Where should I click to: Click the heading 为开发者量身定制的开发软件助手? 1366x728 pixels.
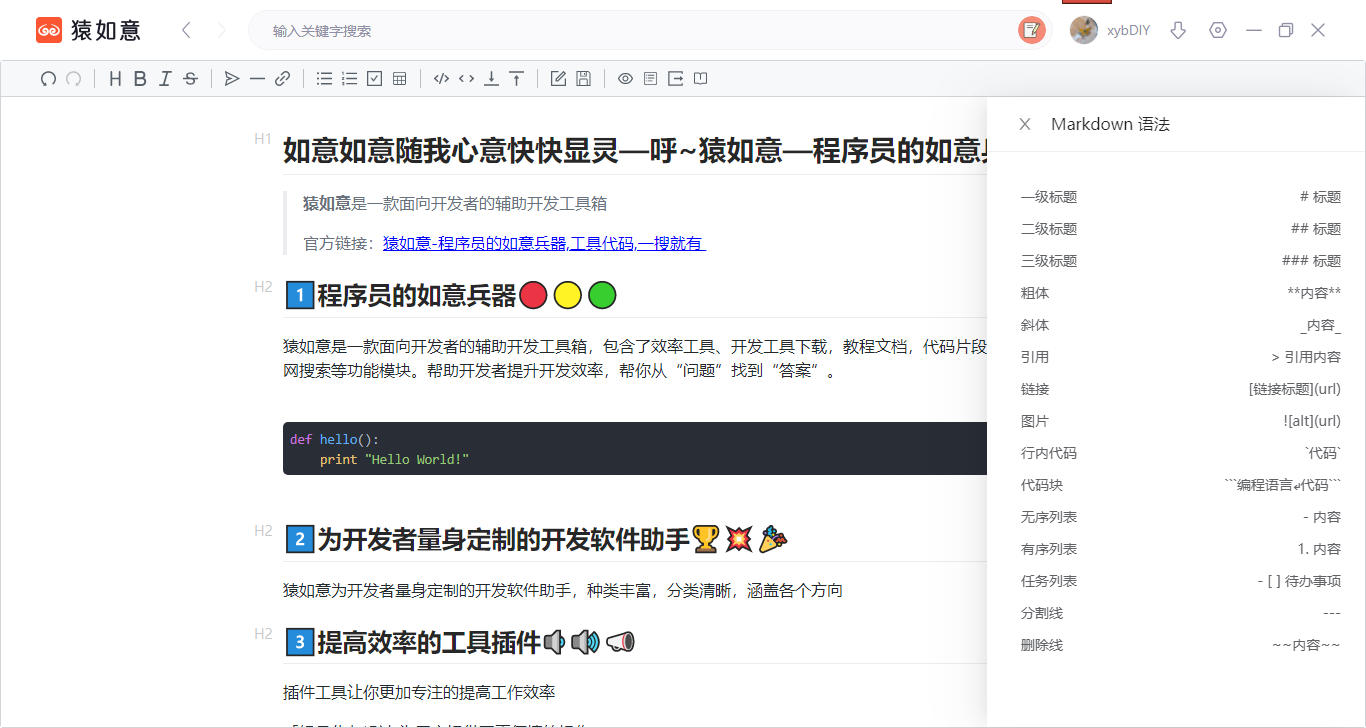(x=503, y=540)
